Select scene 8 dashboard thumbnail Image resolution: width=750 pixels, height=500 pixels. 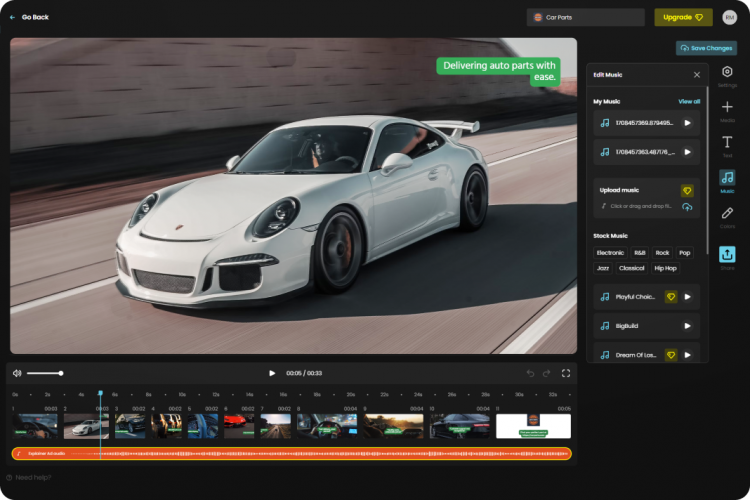pyautogui.click(x=327, y=426)
